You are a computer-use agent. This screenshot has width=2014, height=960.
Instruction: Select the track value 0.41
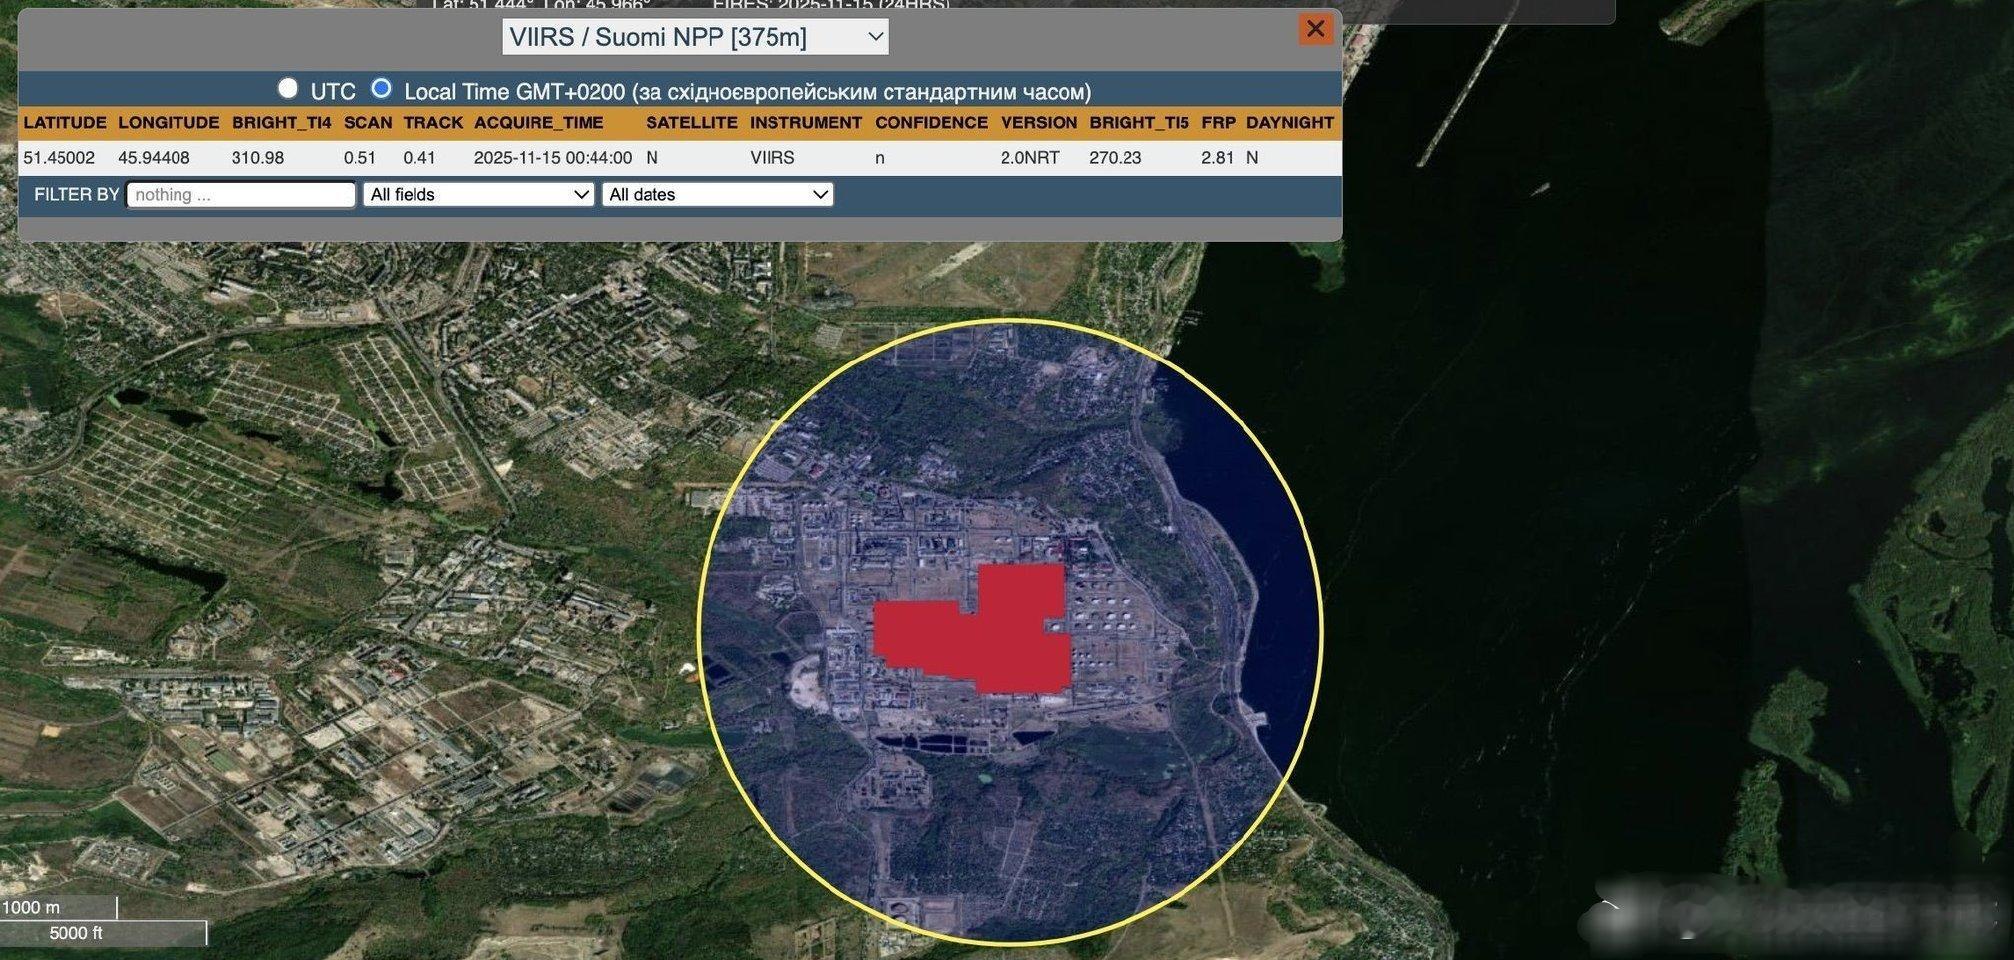point(420,158)
